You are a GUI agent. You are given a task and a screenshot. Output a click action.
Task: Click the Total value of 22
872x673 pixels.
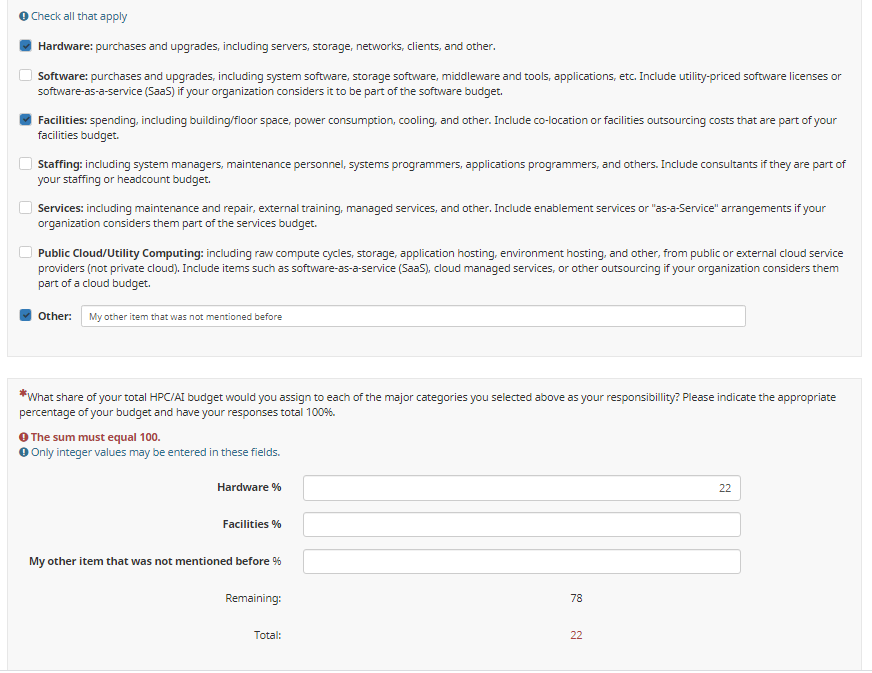[576, 636]
